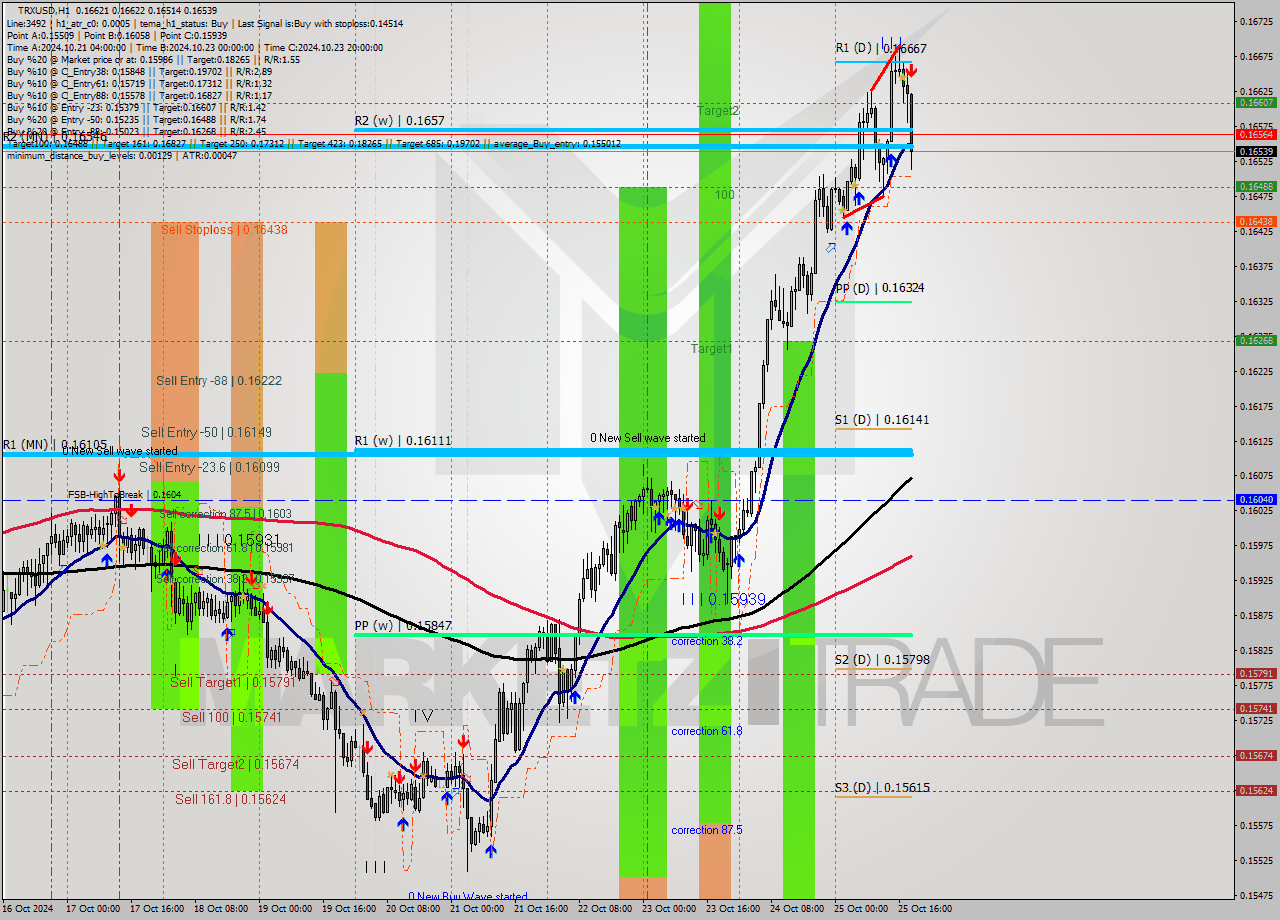Screen dimensions: 1280x920
Task: Select the blue correction 38.2 label
Action: [x=706, y=641]
